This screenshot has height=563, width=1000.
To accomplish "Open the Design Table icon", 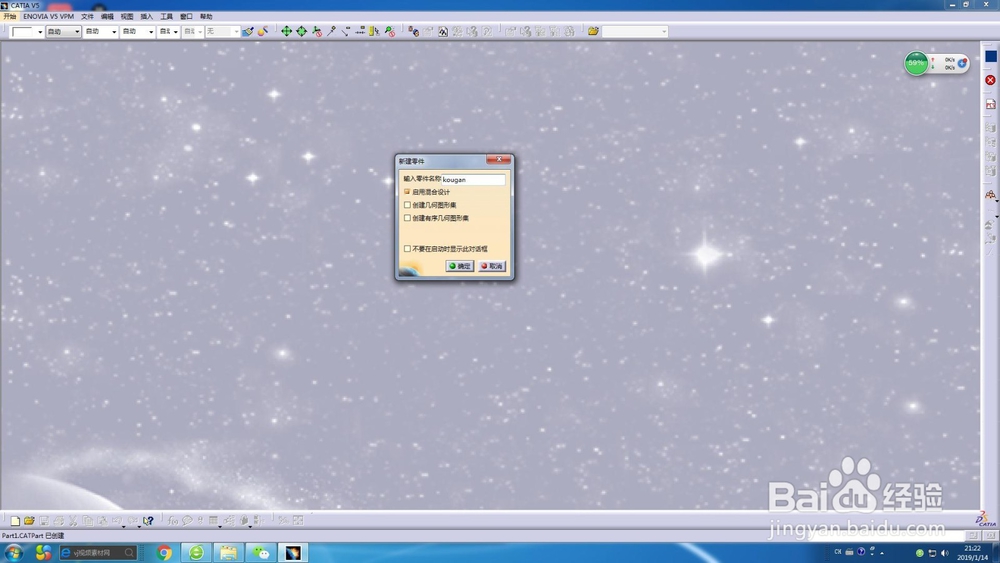I will [x=214, y=521].
